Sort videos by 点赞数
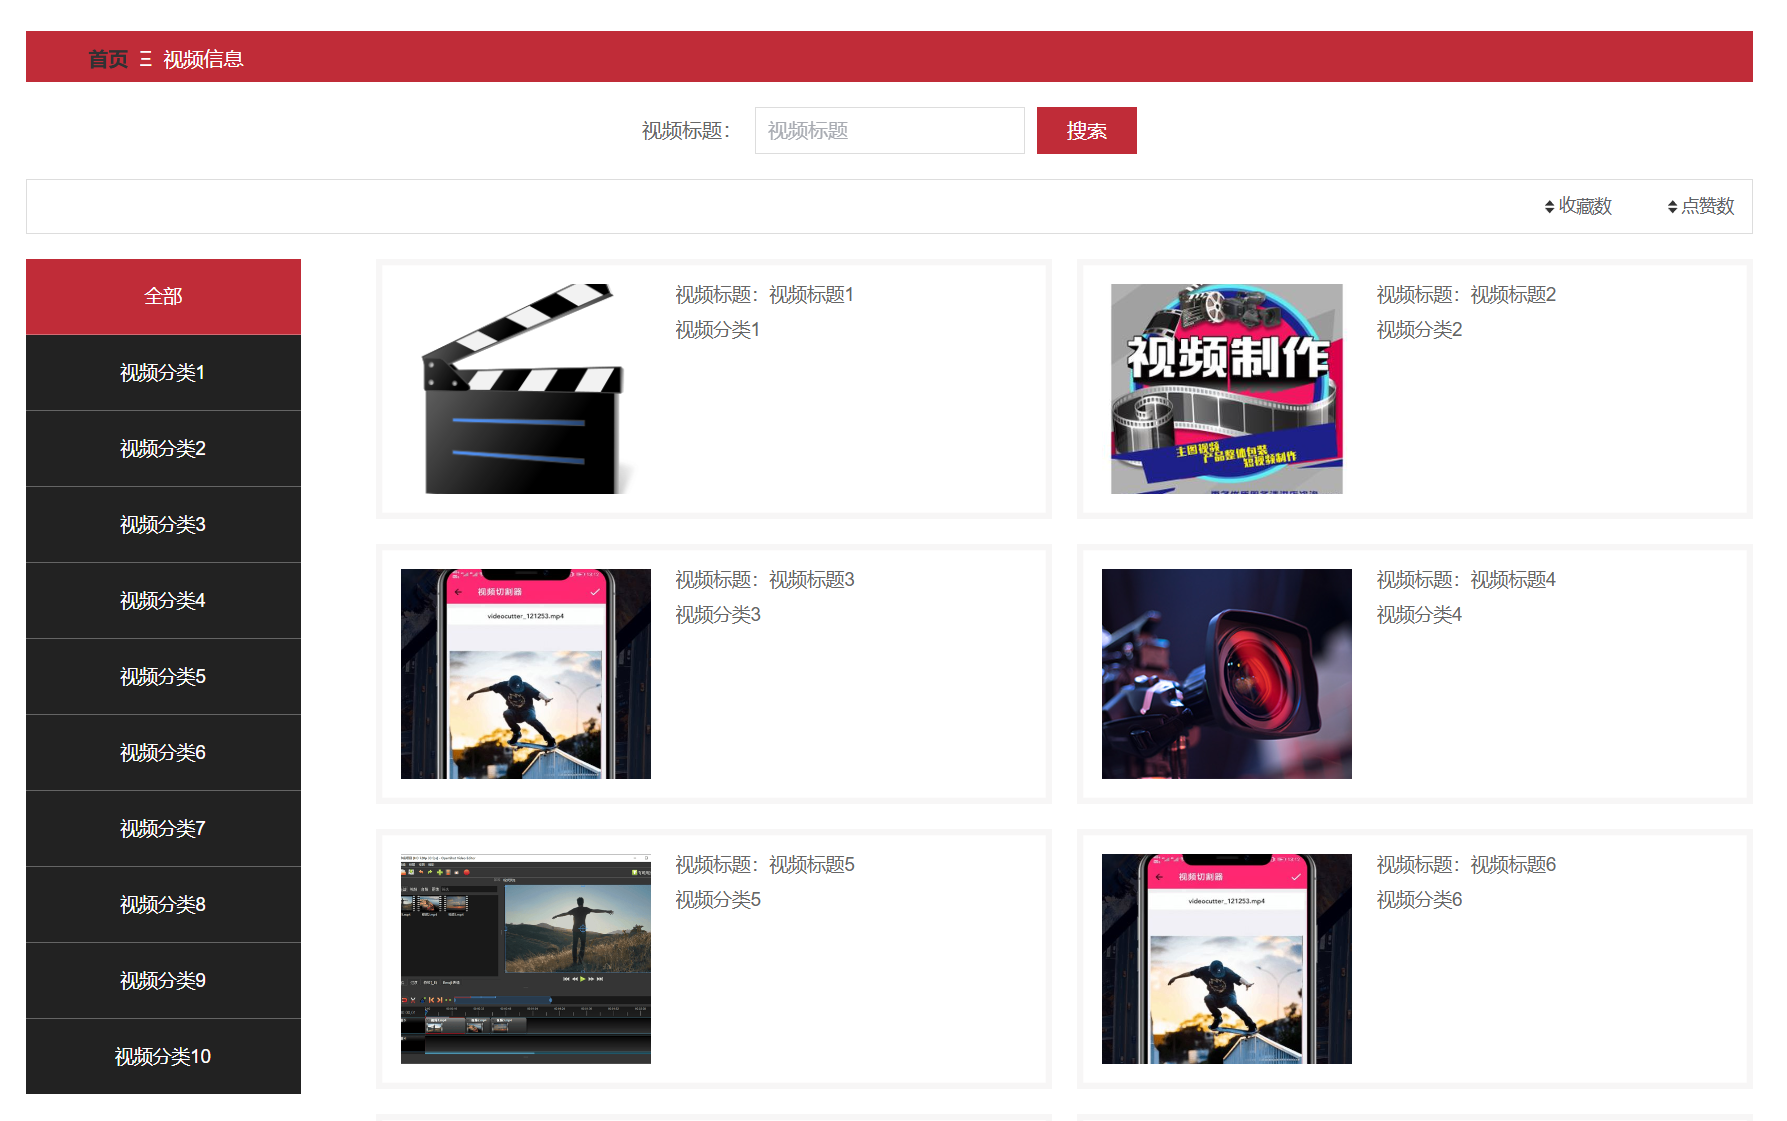The width and height of the screenshot is (1787, 1121). point(1700,206)
